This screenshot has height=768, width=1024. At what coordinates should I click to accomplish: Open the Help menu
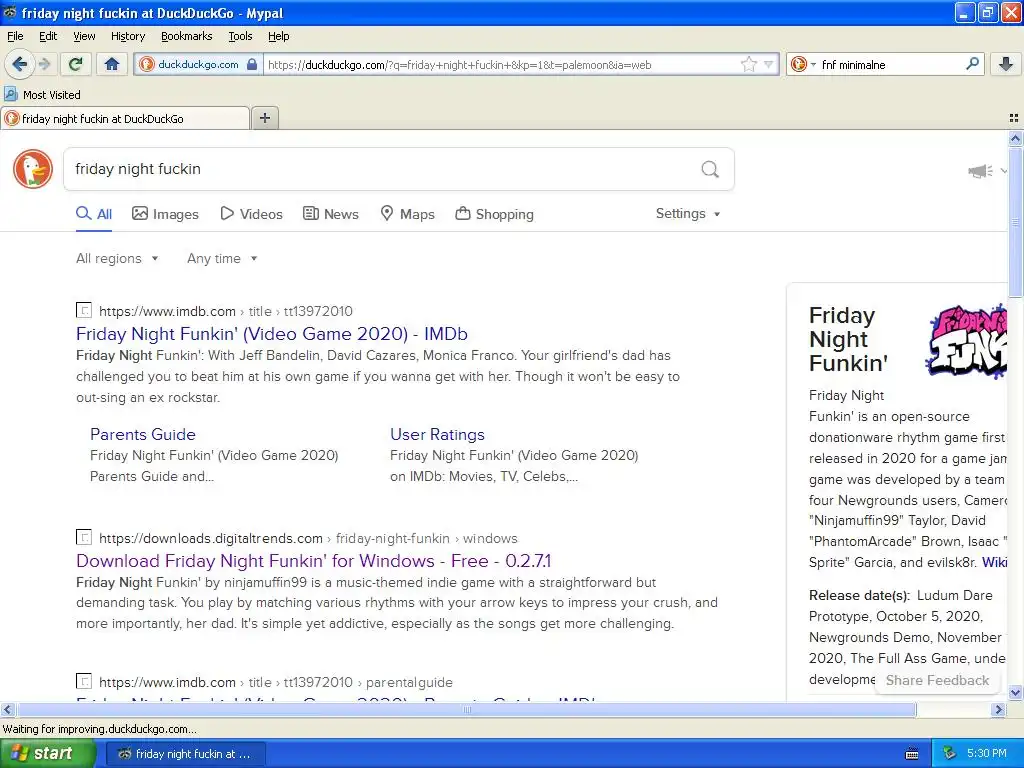pyautogui.click(x=278, y=36)
